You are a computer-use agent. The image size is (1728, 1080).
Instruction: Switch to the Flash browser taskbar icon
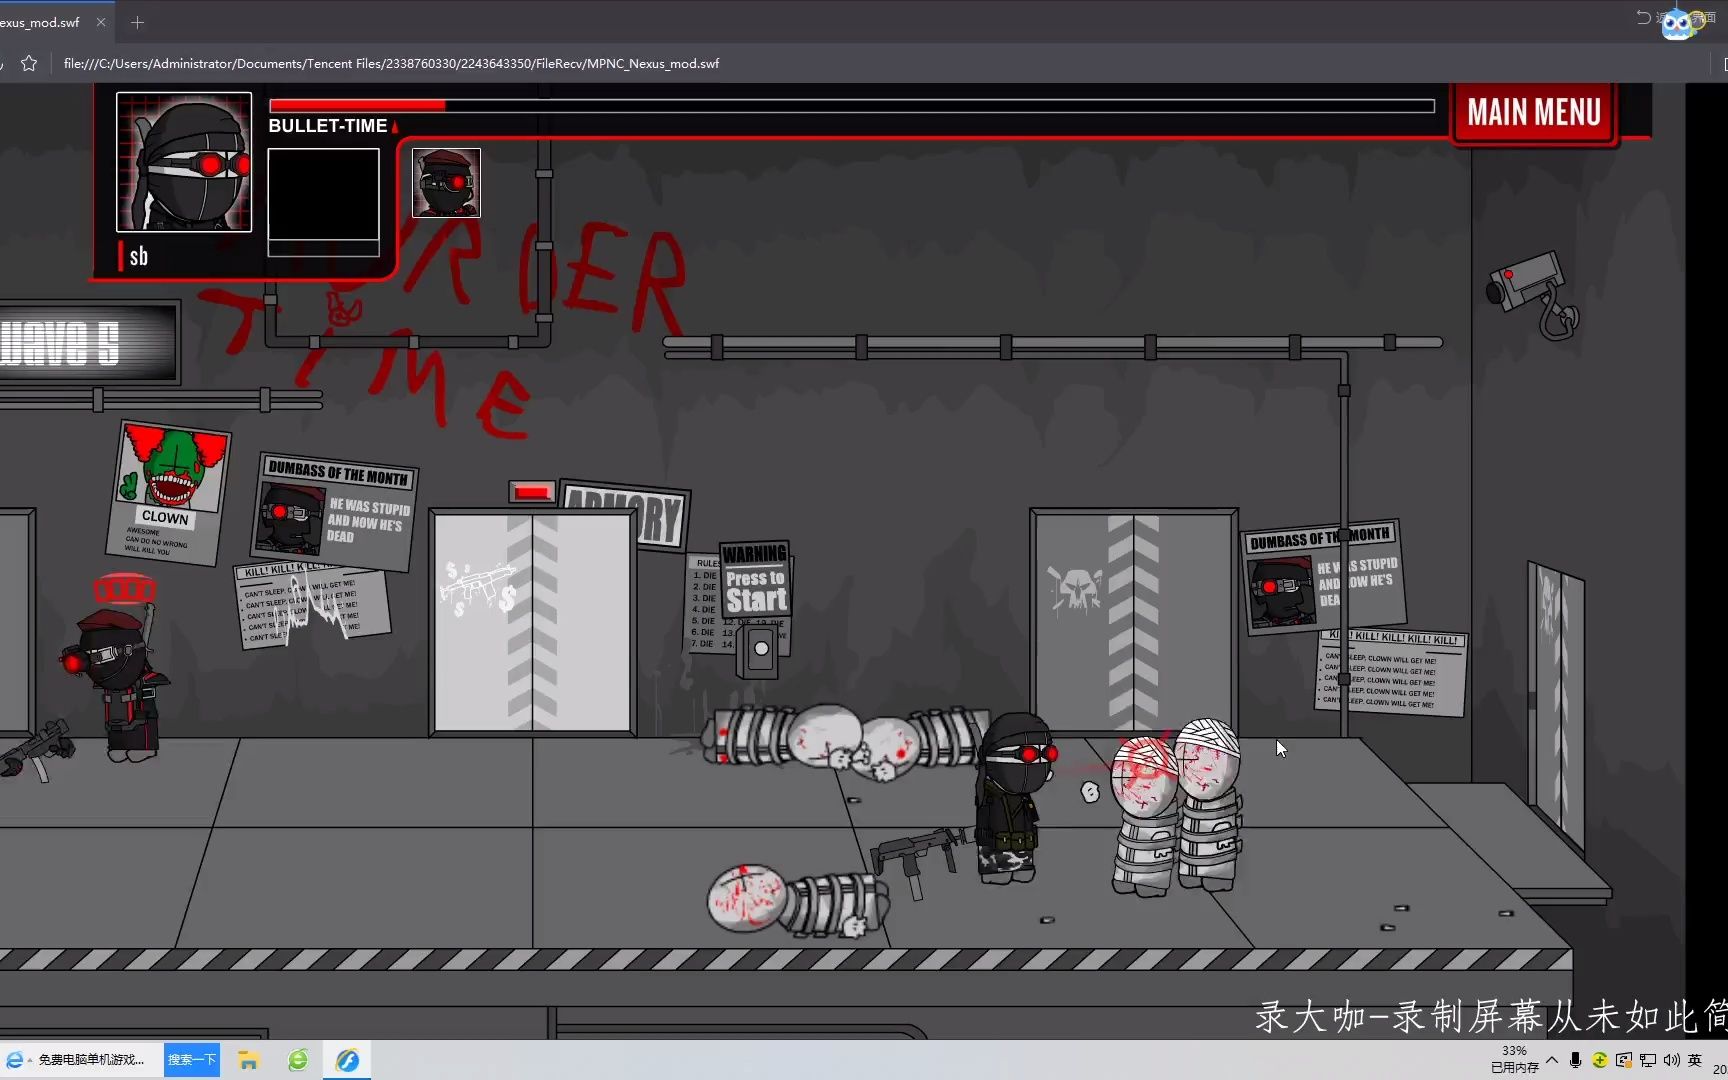click(347, 1060)
